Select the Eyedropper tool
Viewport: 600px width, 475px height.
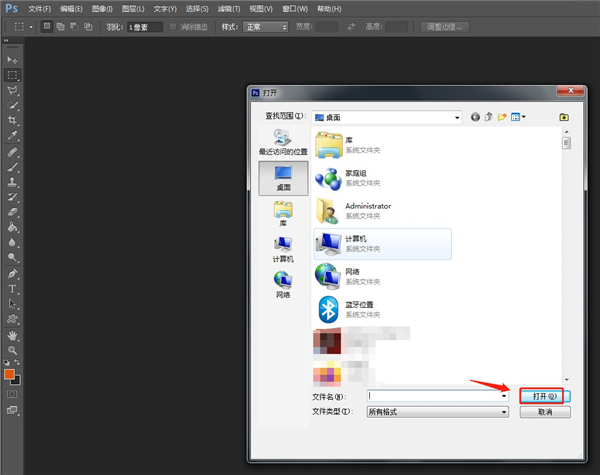coord(13,135)
